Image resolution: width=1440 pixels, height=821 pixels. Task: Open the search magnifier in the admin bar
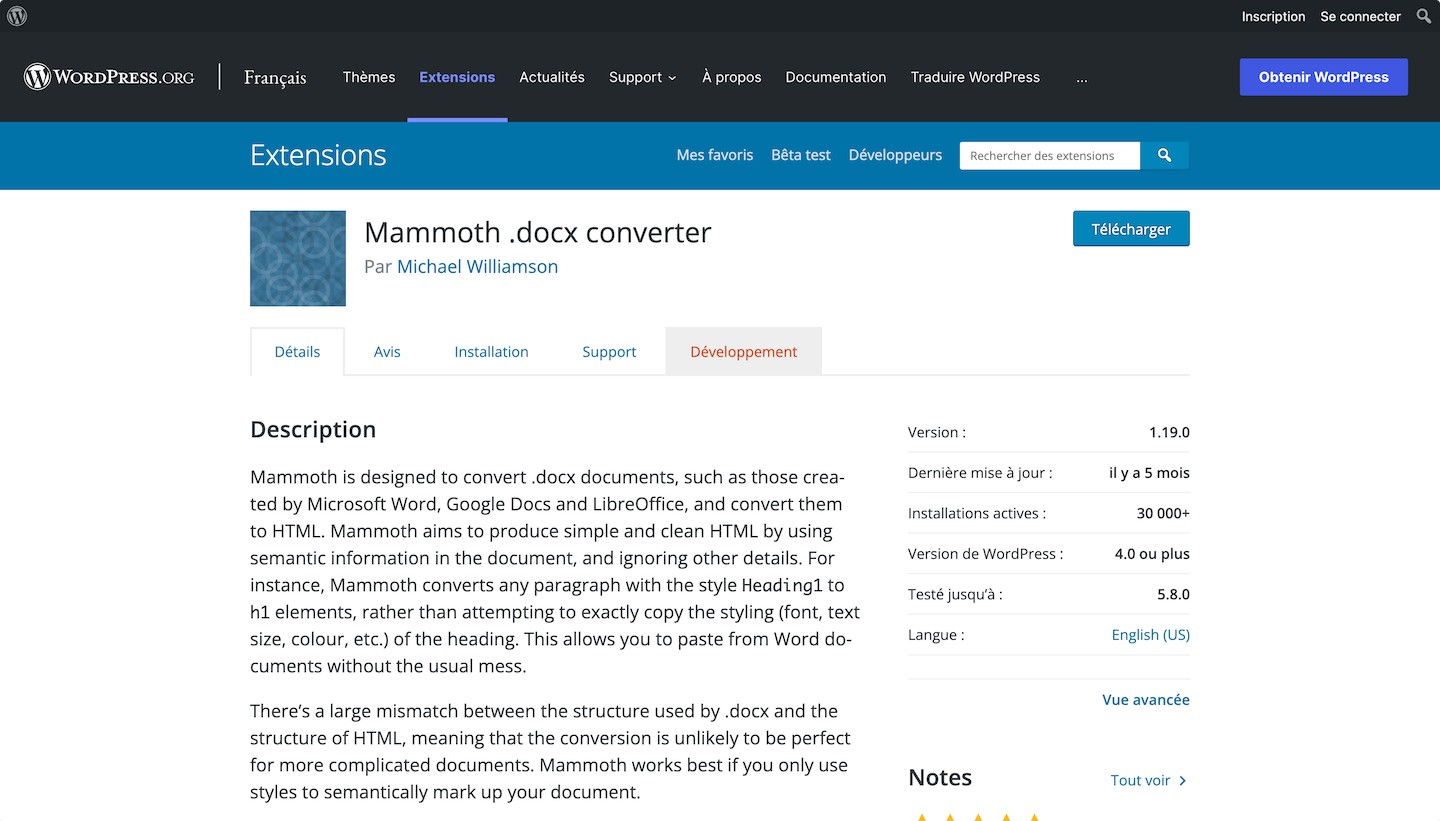pyautogui.click(x=1424, y=16)
